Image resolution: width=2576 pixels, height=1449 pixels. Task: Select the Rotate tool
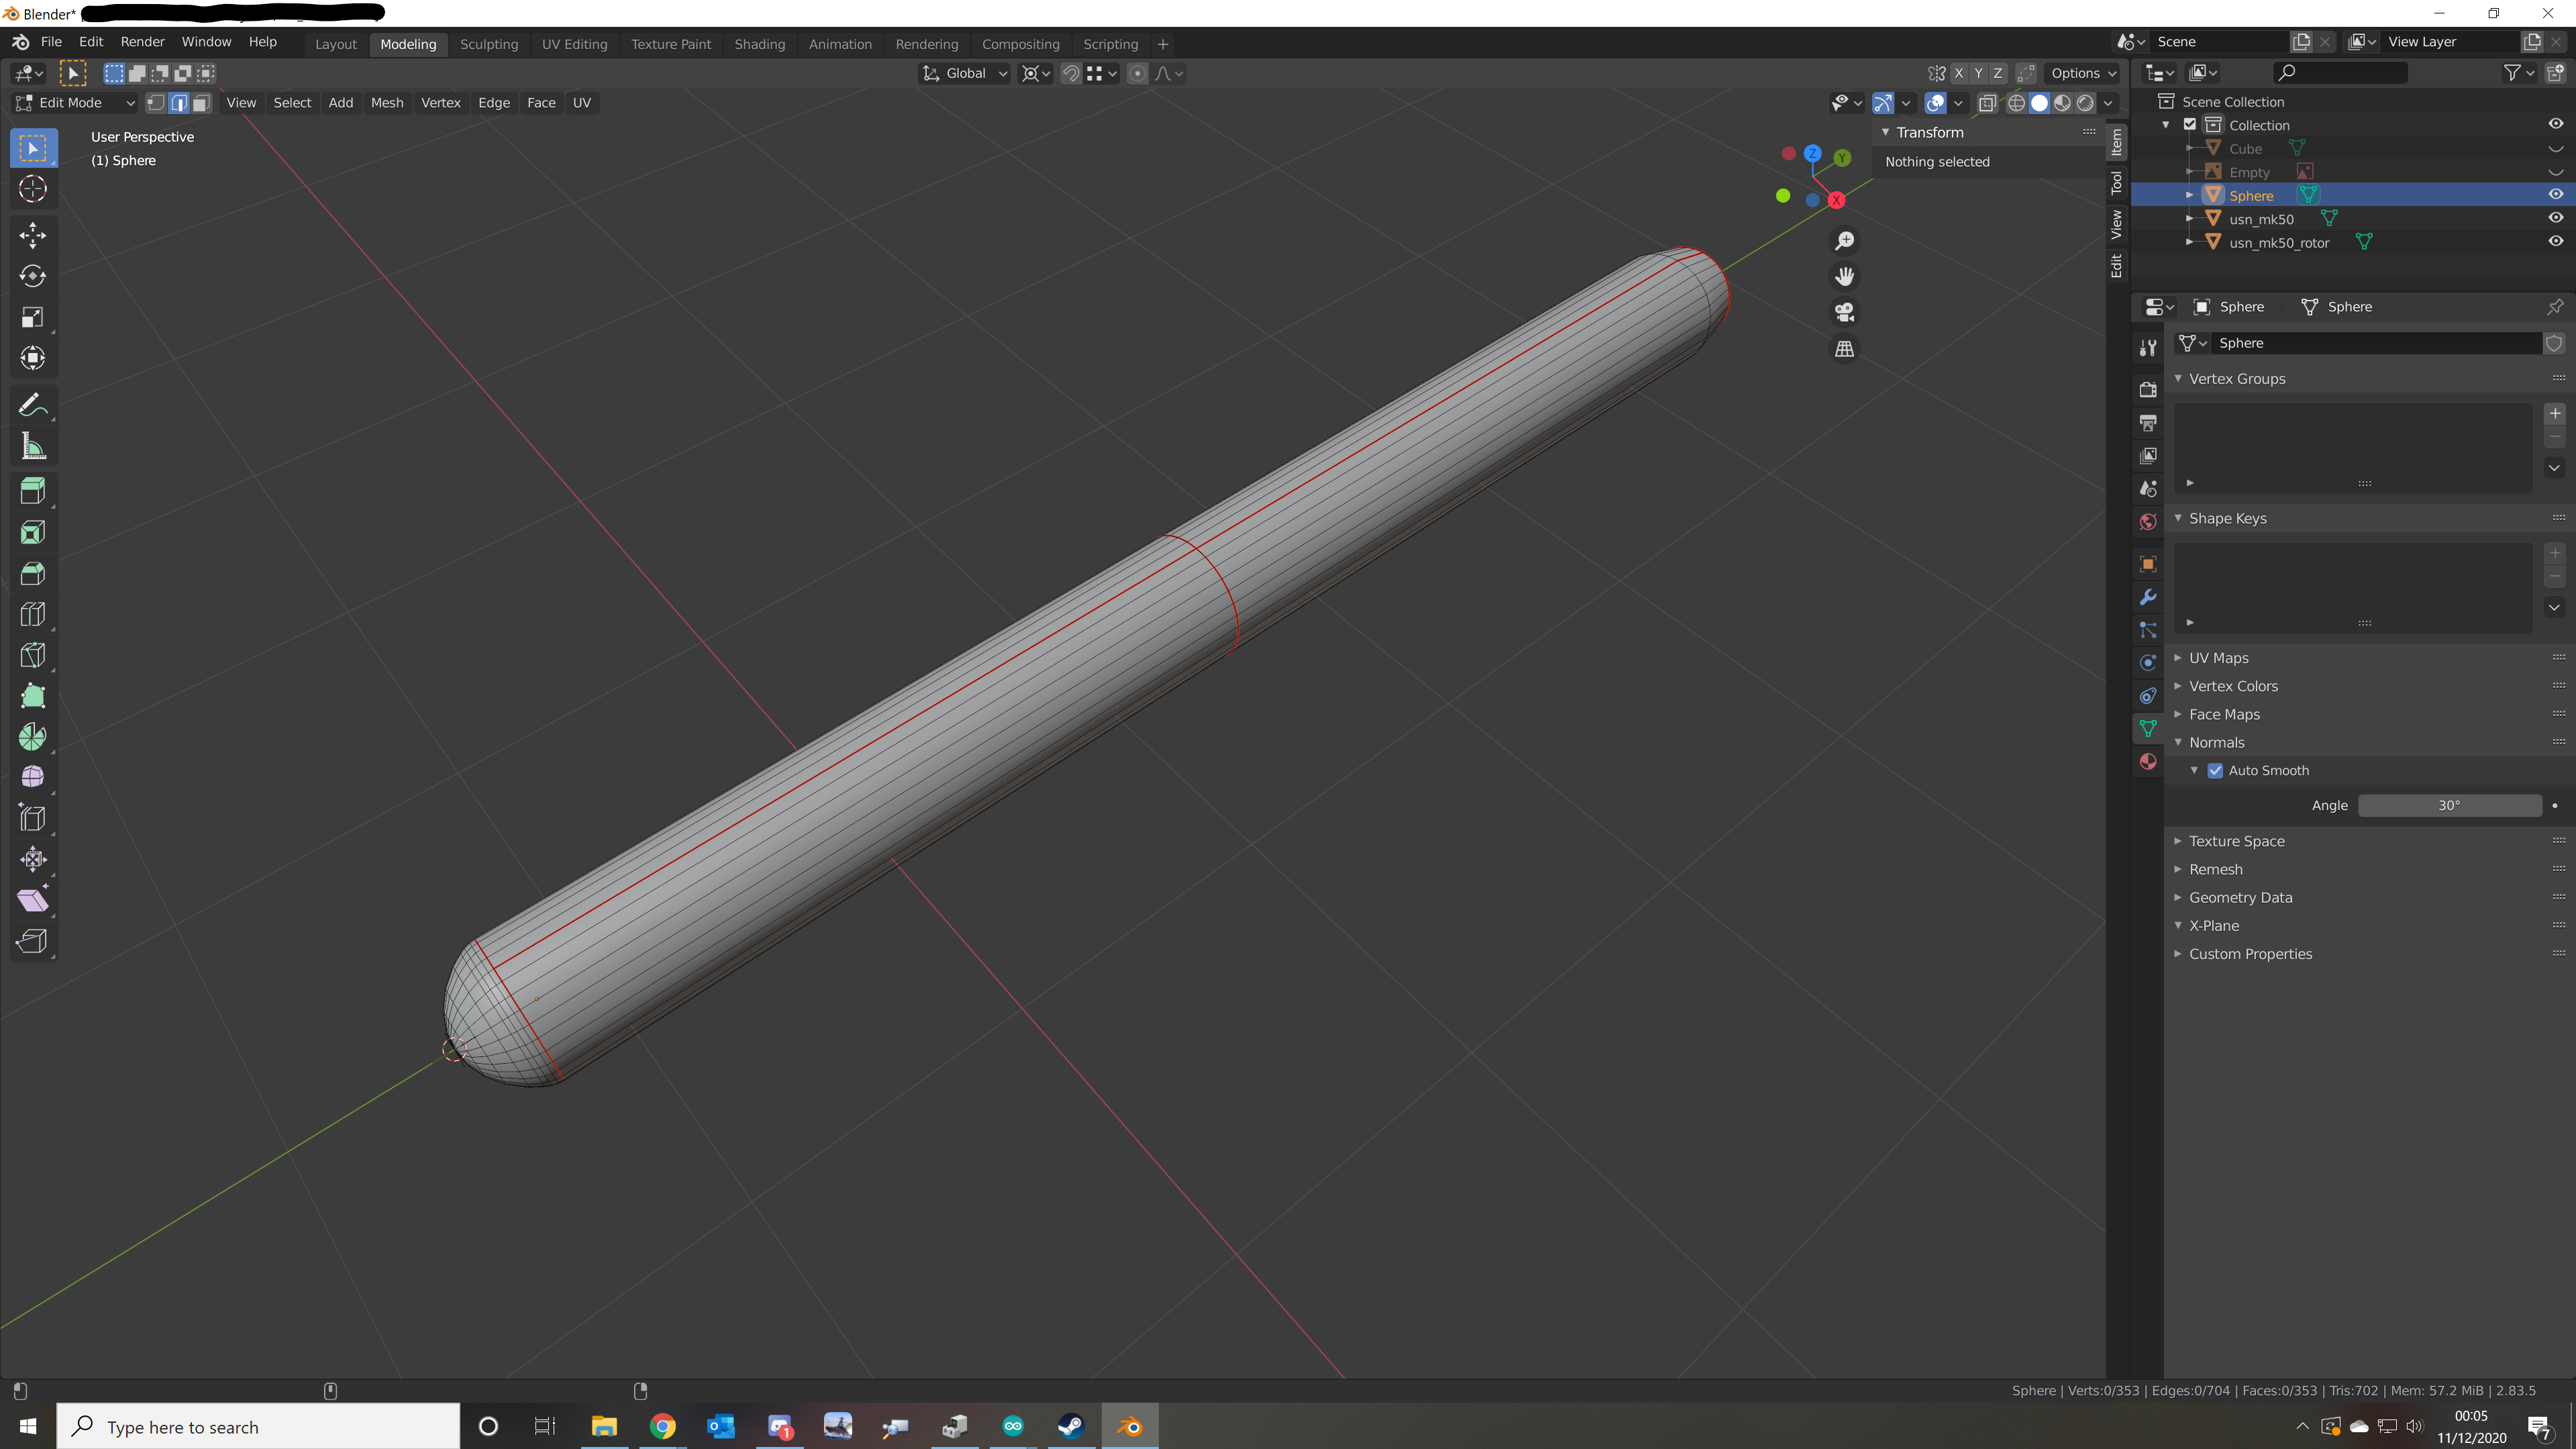32,276
